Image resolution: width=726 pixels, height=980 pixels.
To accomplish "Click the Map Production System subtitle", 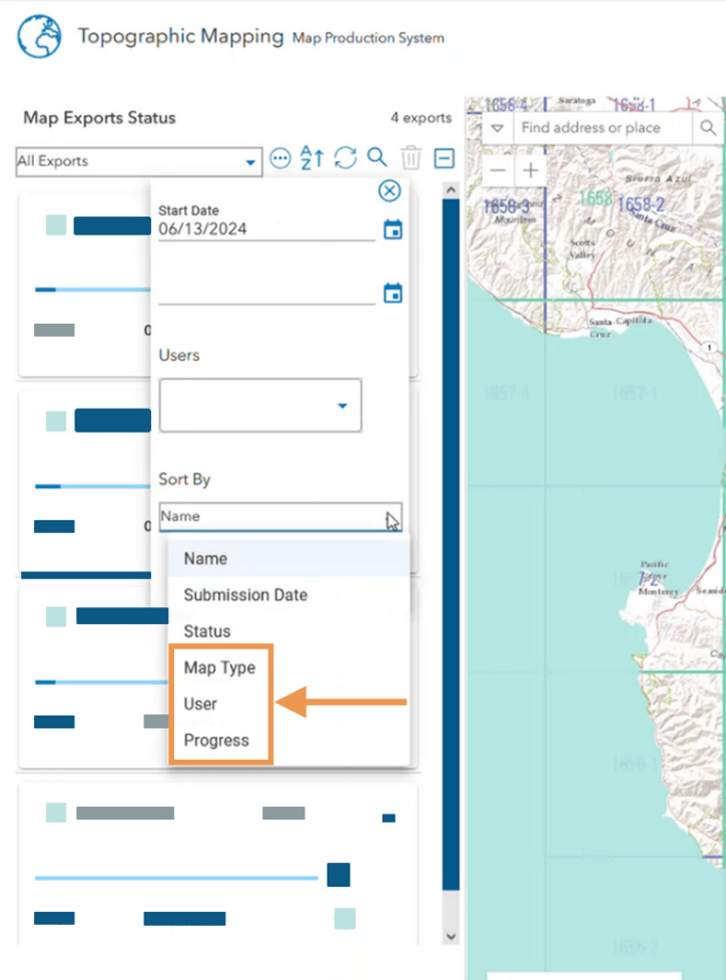I will coord(368,38).
